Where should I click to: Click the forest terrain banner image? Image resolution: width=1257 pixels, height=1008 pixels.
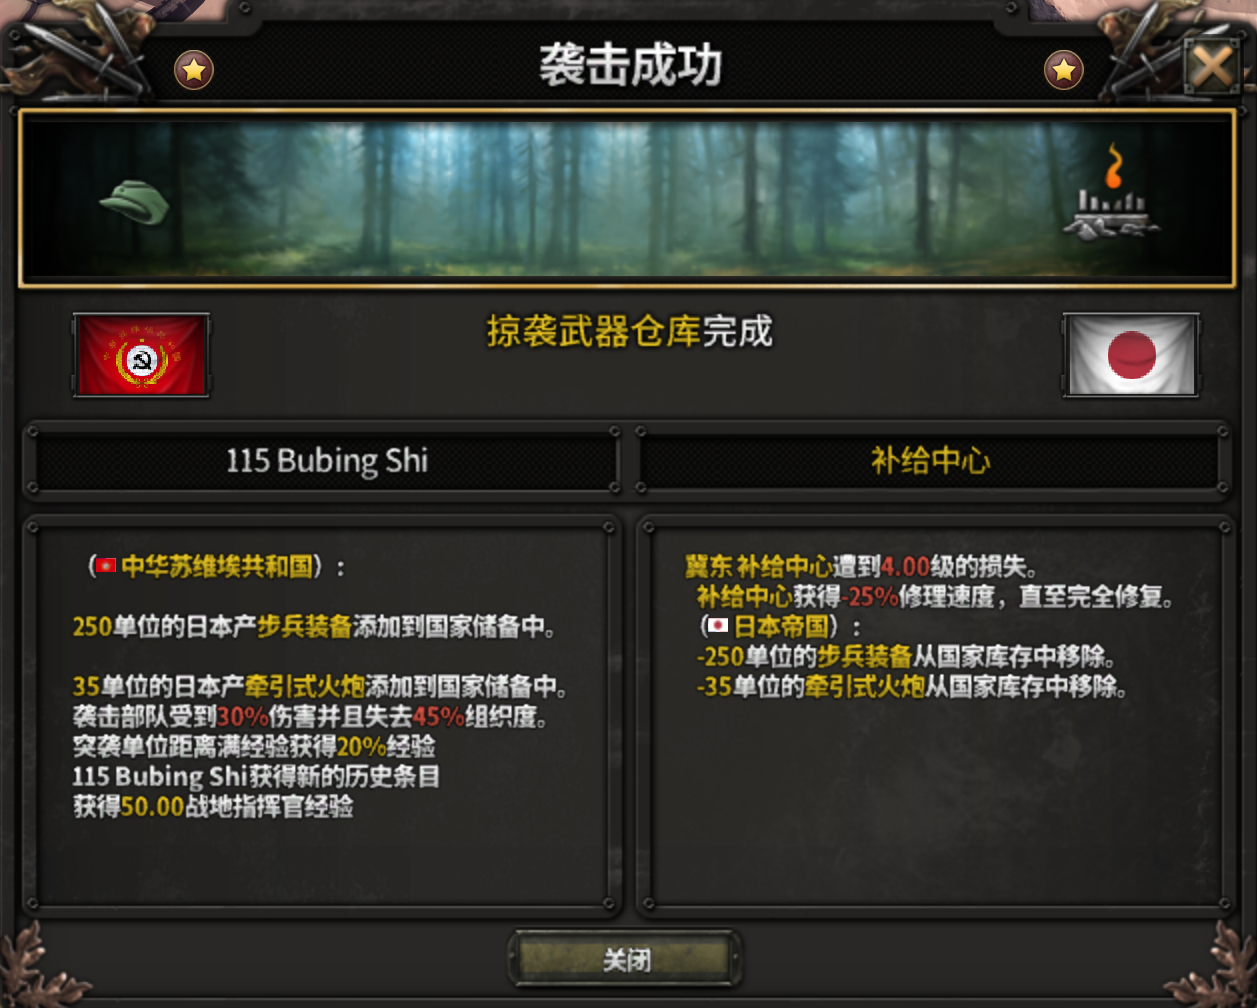pos(627,197)
